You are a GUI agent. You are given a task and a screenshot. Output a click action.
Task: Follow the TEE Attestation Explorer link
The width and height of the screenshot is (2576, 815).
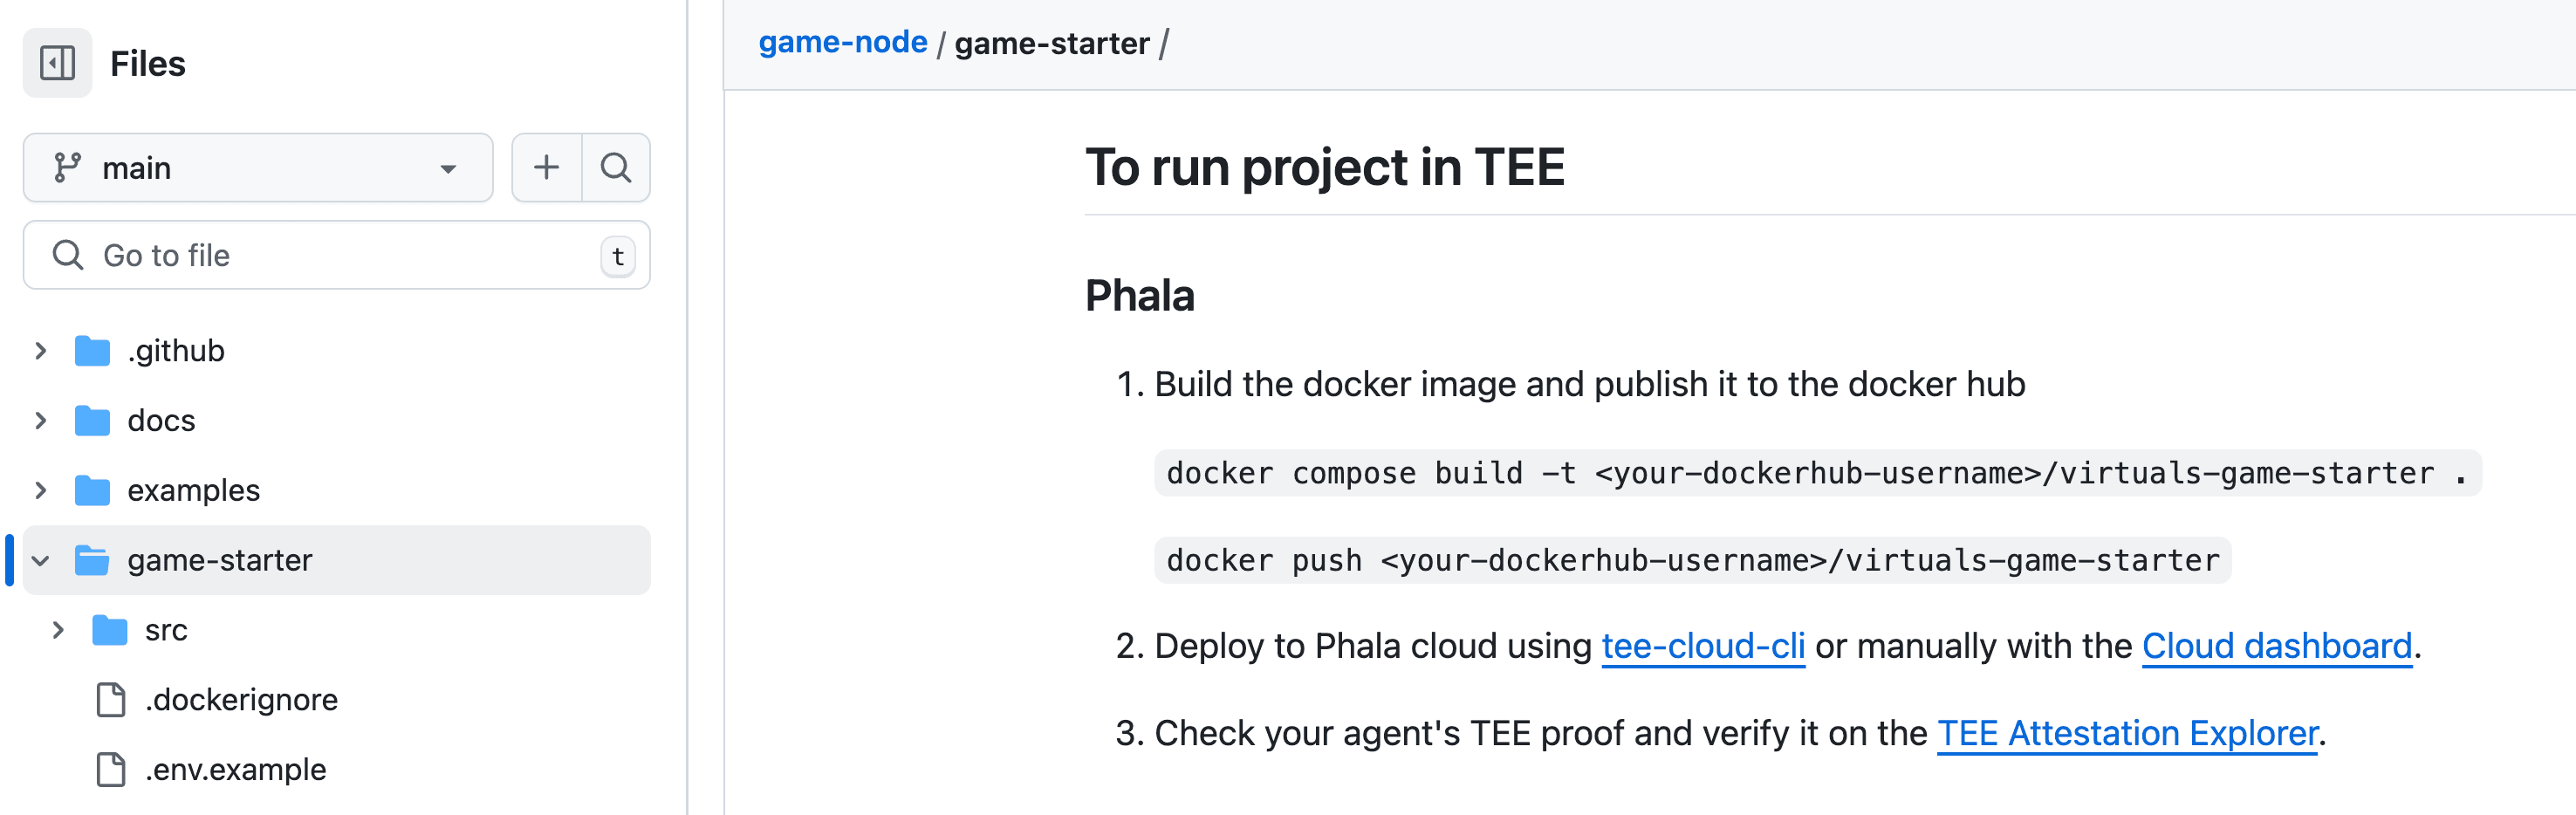(x=2127, y=733)
